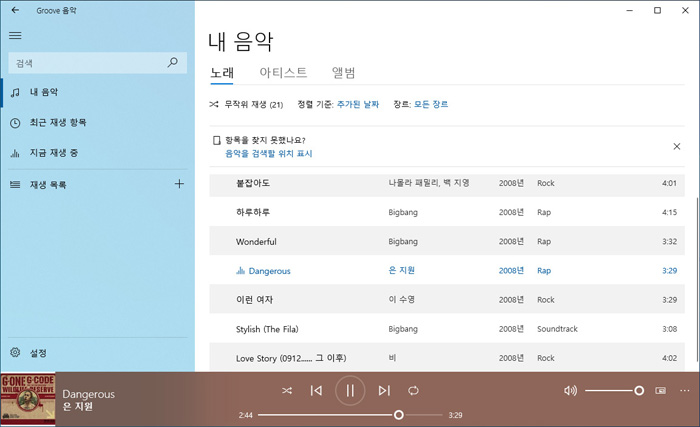700x427 pixels.
Task: Click artist Bigbang in 하루하루 row
Action: tap(403, 213)
